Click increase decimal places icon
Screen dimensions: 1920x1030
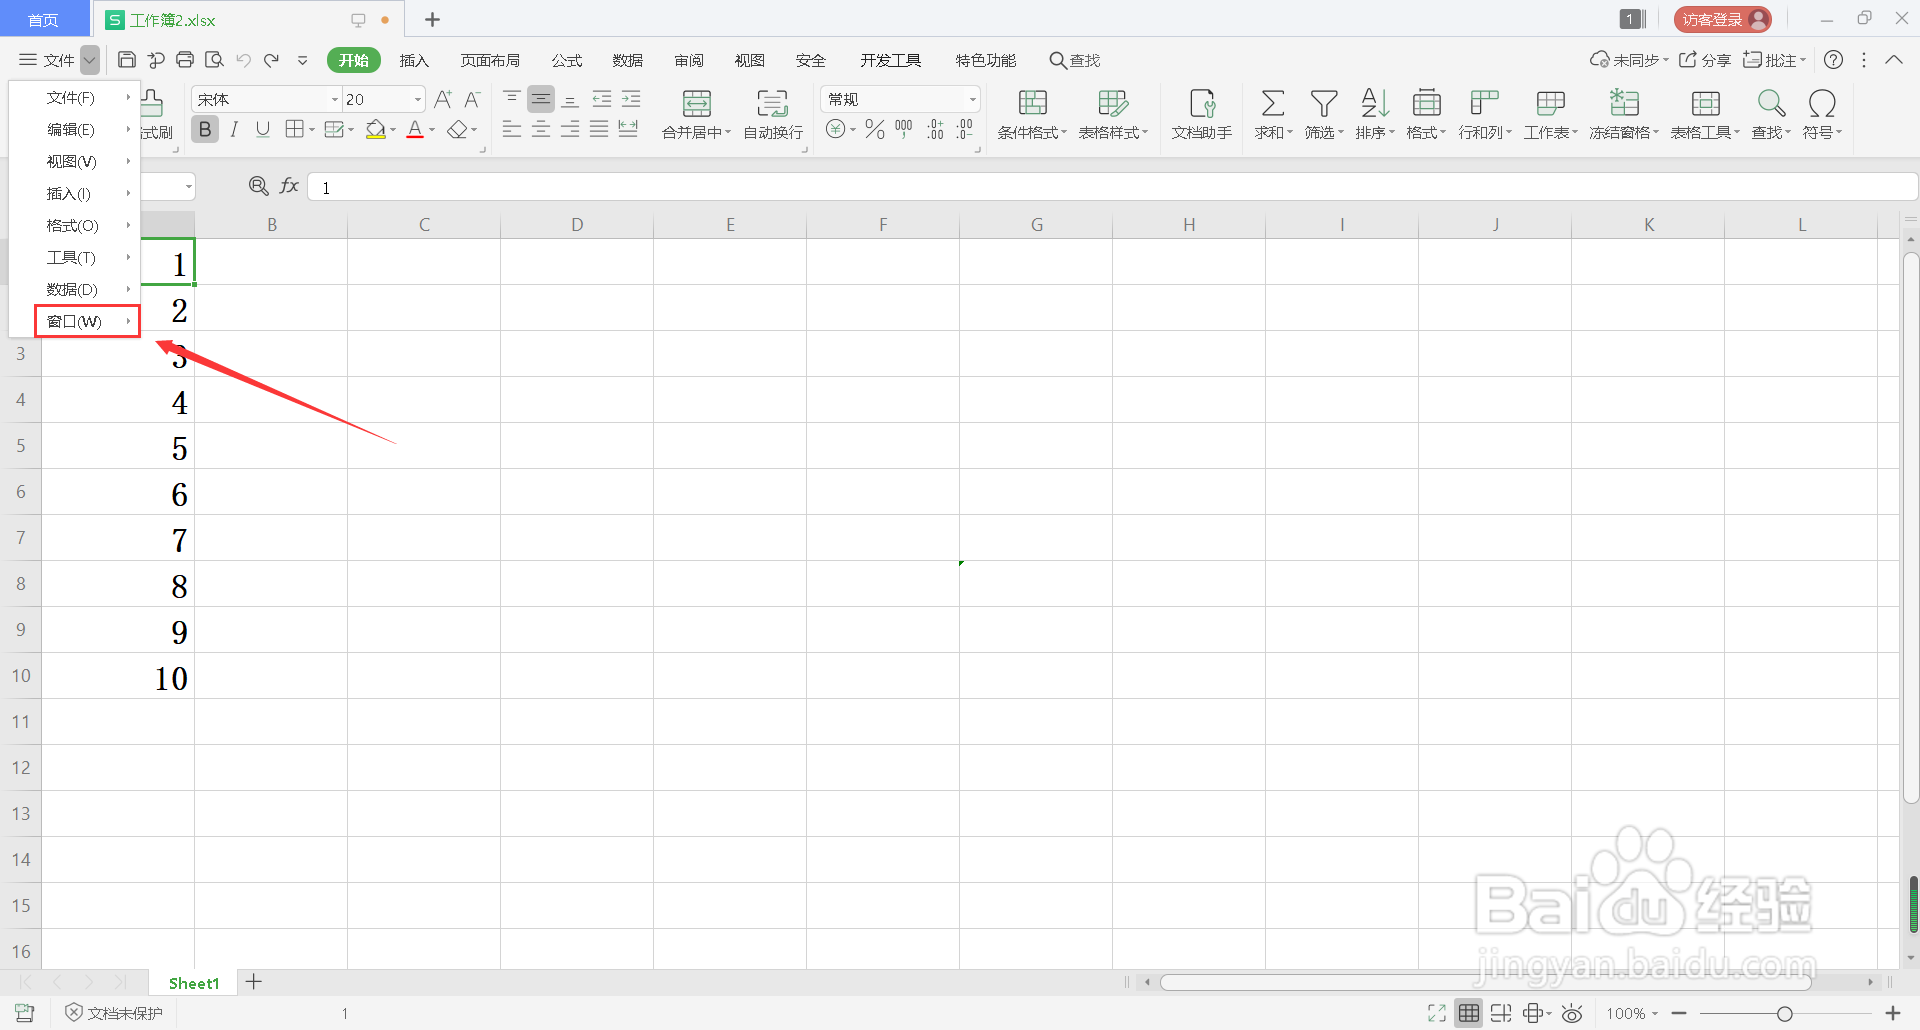coord(935,129)
